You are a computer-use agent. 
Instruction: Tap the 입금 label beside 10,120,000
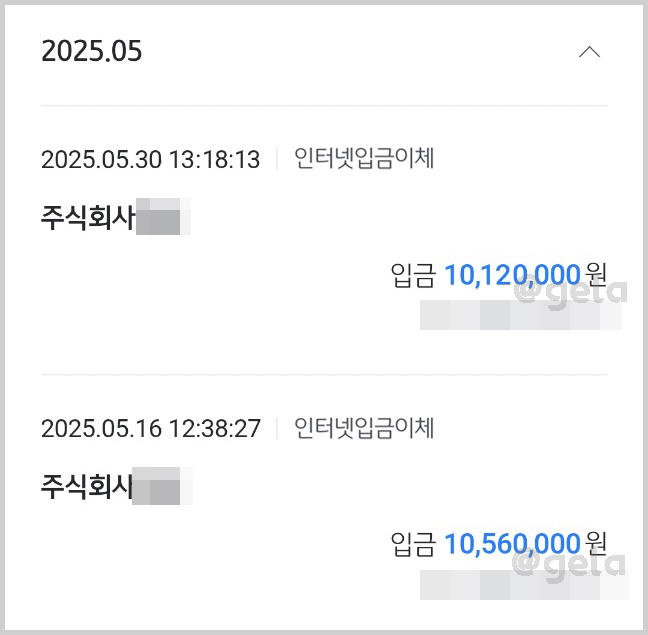click(x=413, y=275)
